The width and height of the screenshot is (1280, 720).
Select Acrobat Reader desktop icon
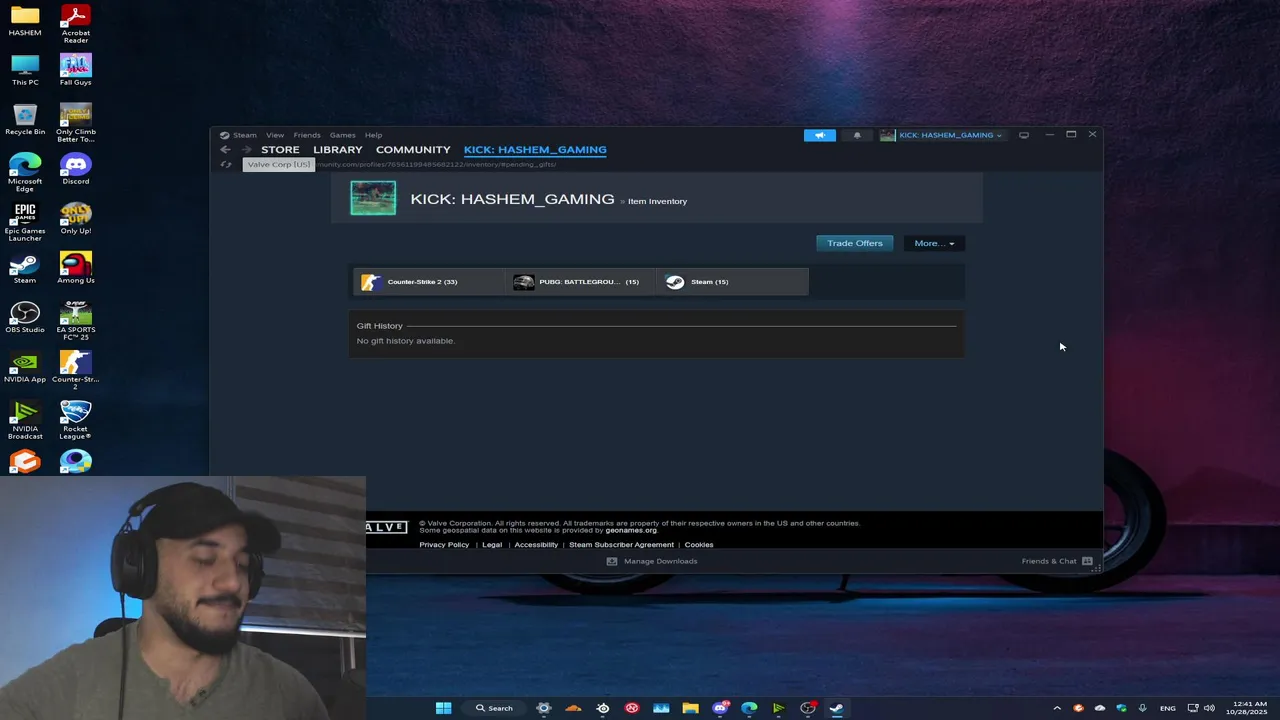[75, 24]
